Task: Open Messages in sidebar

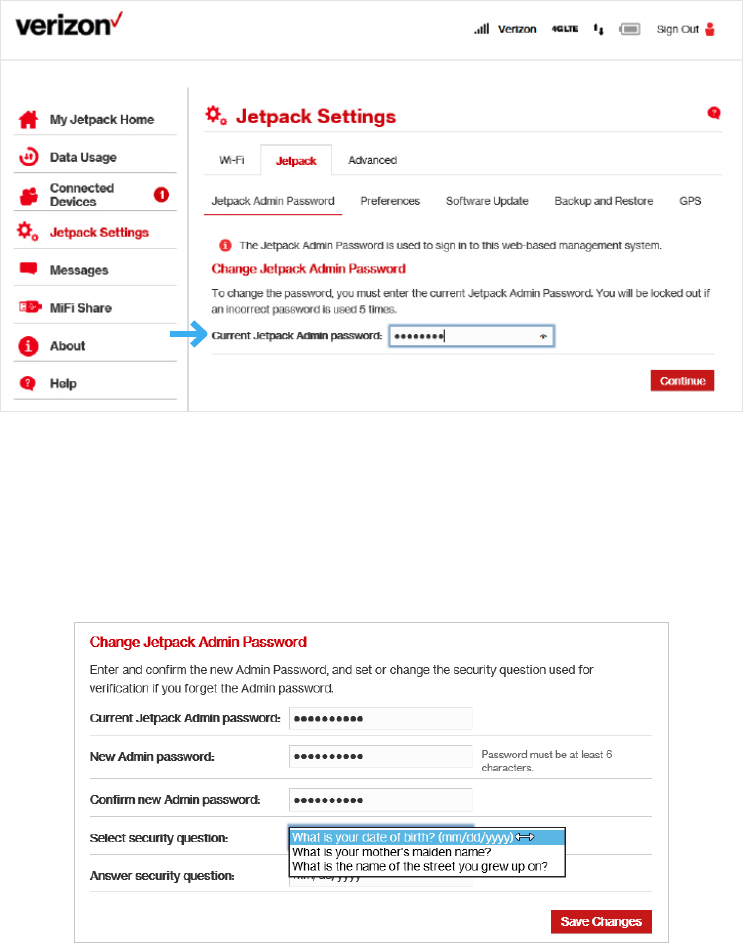Action: coord(79,270)
